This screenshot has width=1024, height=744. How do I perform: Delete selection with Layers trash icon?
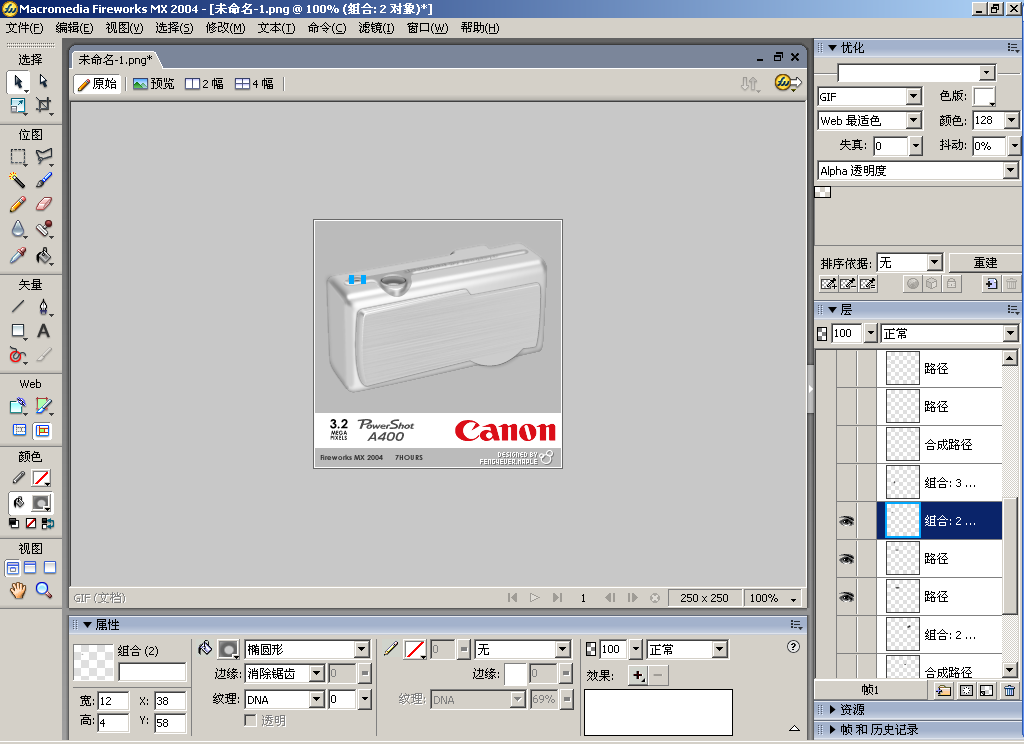pos(1010,690)
